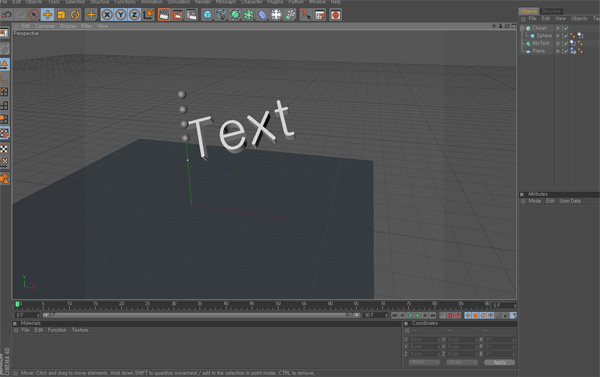Select the Sphere object
The image size is (600, 377).
[x=544, y=36]
